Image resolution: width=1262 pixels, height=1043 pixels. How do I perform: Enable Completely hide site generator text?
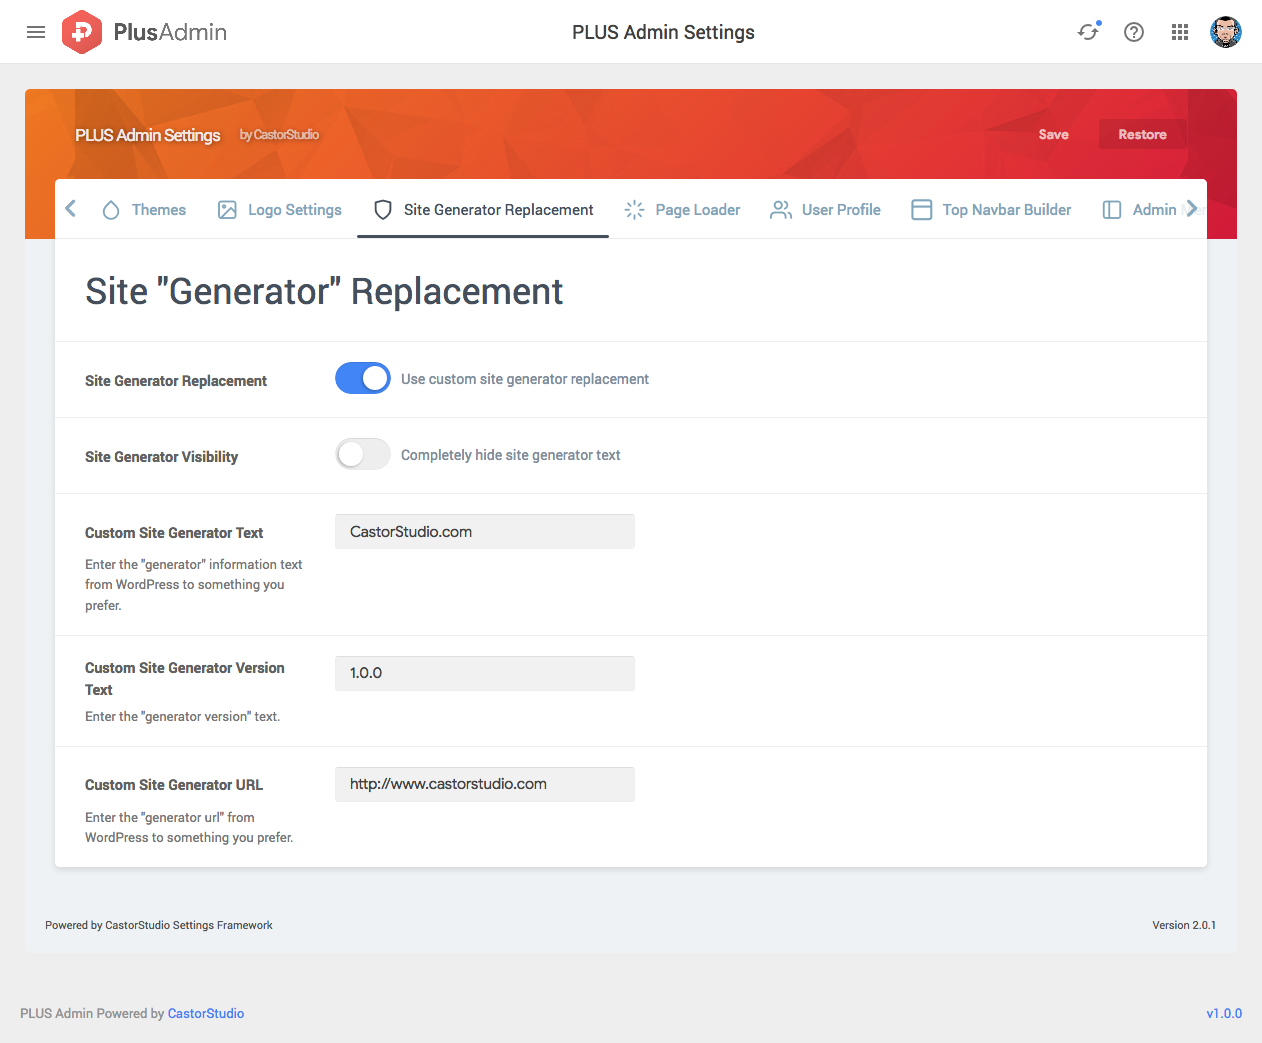click(x=363, y=454)
